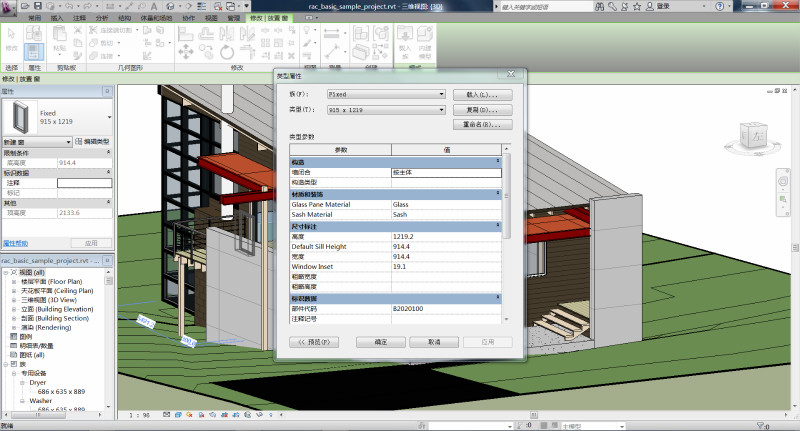
Task: Open the type dropdown showing 915 x 1219
Action: pyautogui.click(x=386, y=110)
